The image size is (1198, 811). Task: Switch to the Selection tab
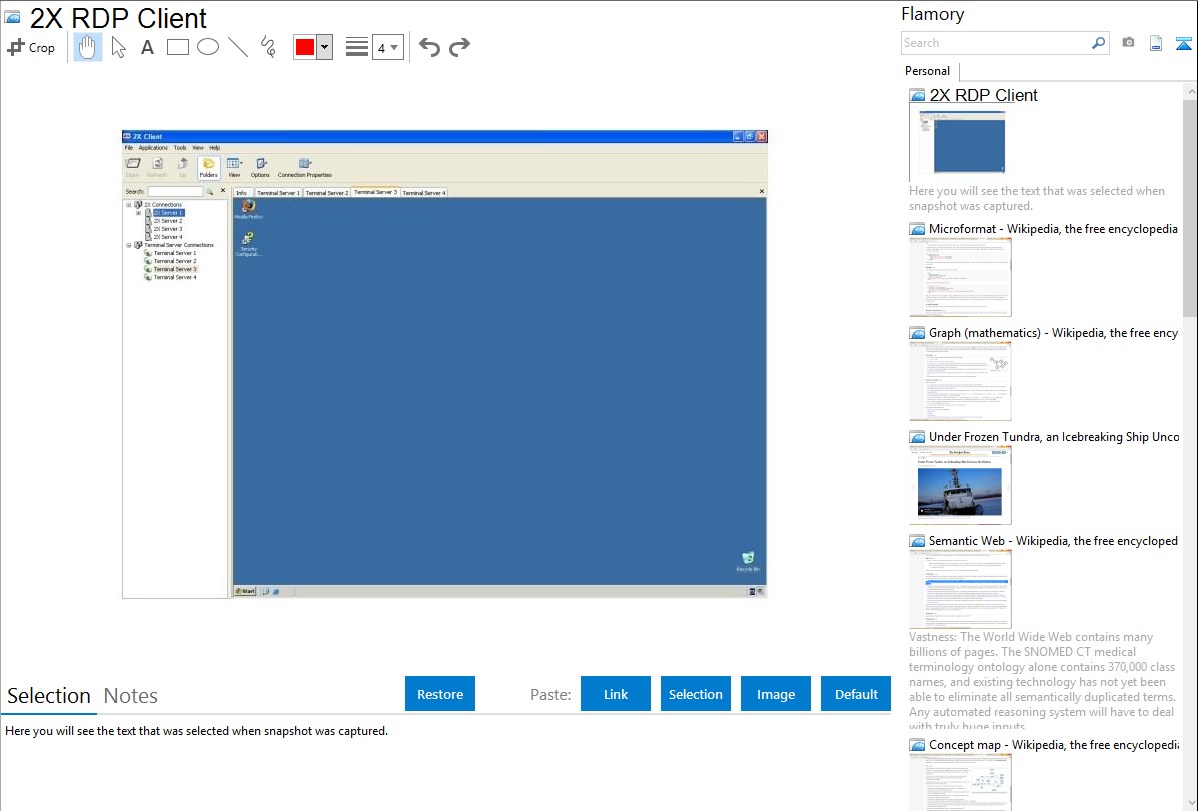point(49,696)
